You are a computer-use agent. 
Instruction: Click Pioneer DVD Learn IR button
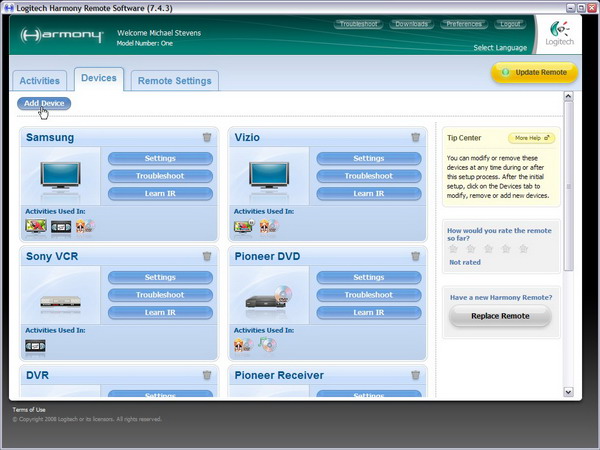[369, 313]
